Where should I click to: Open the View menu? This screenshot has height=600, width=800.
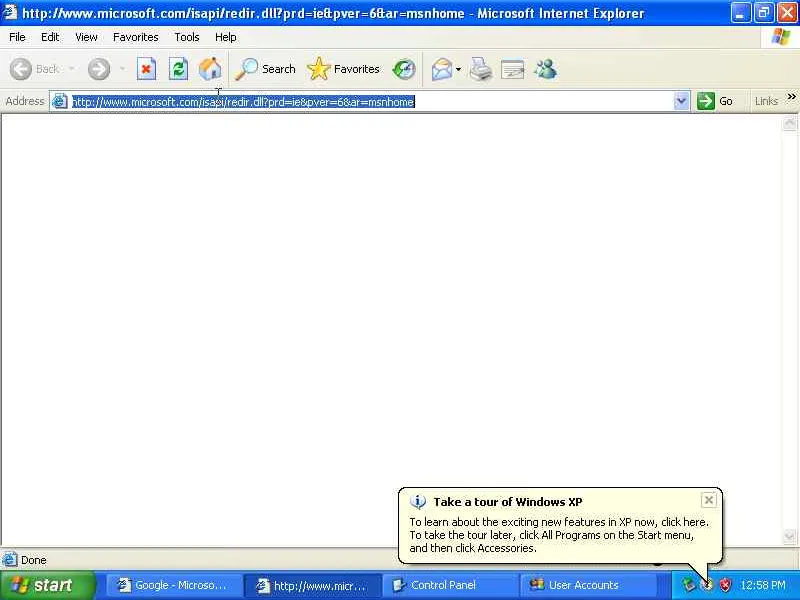click(x=86, y=37)
